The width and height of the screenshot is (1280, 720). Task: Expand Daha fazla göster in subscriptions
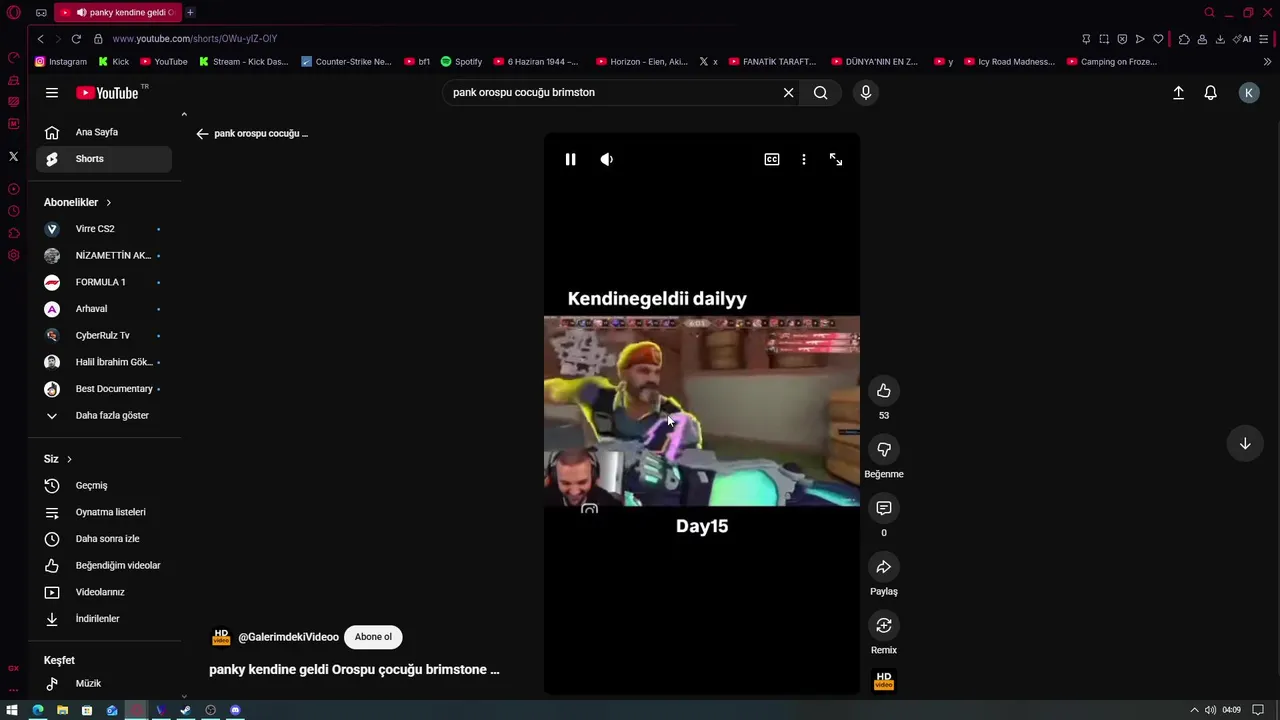tap(104, 416)
